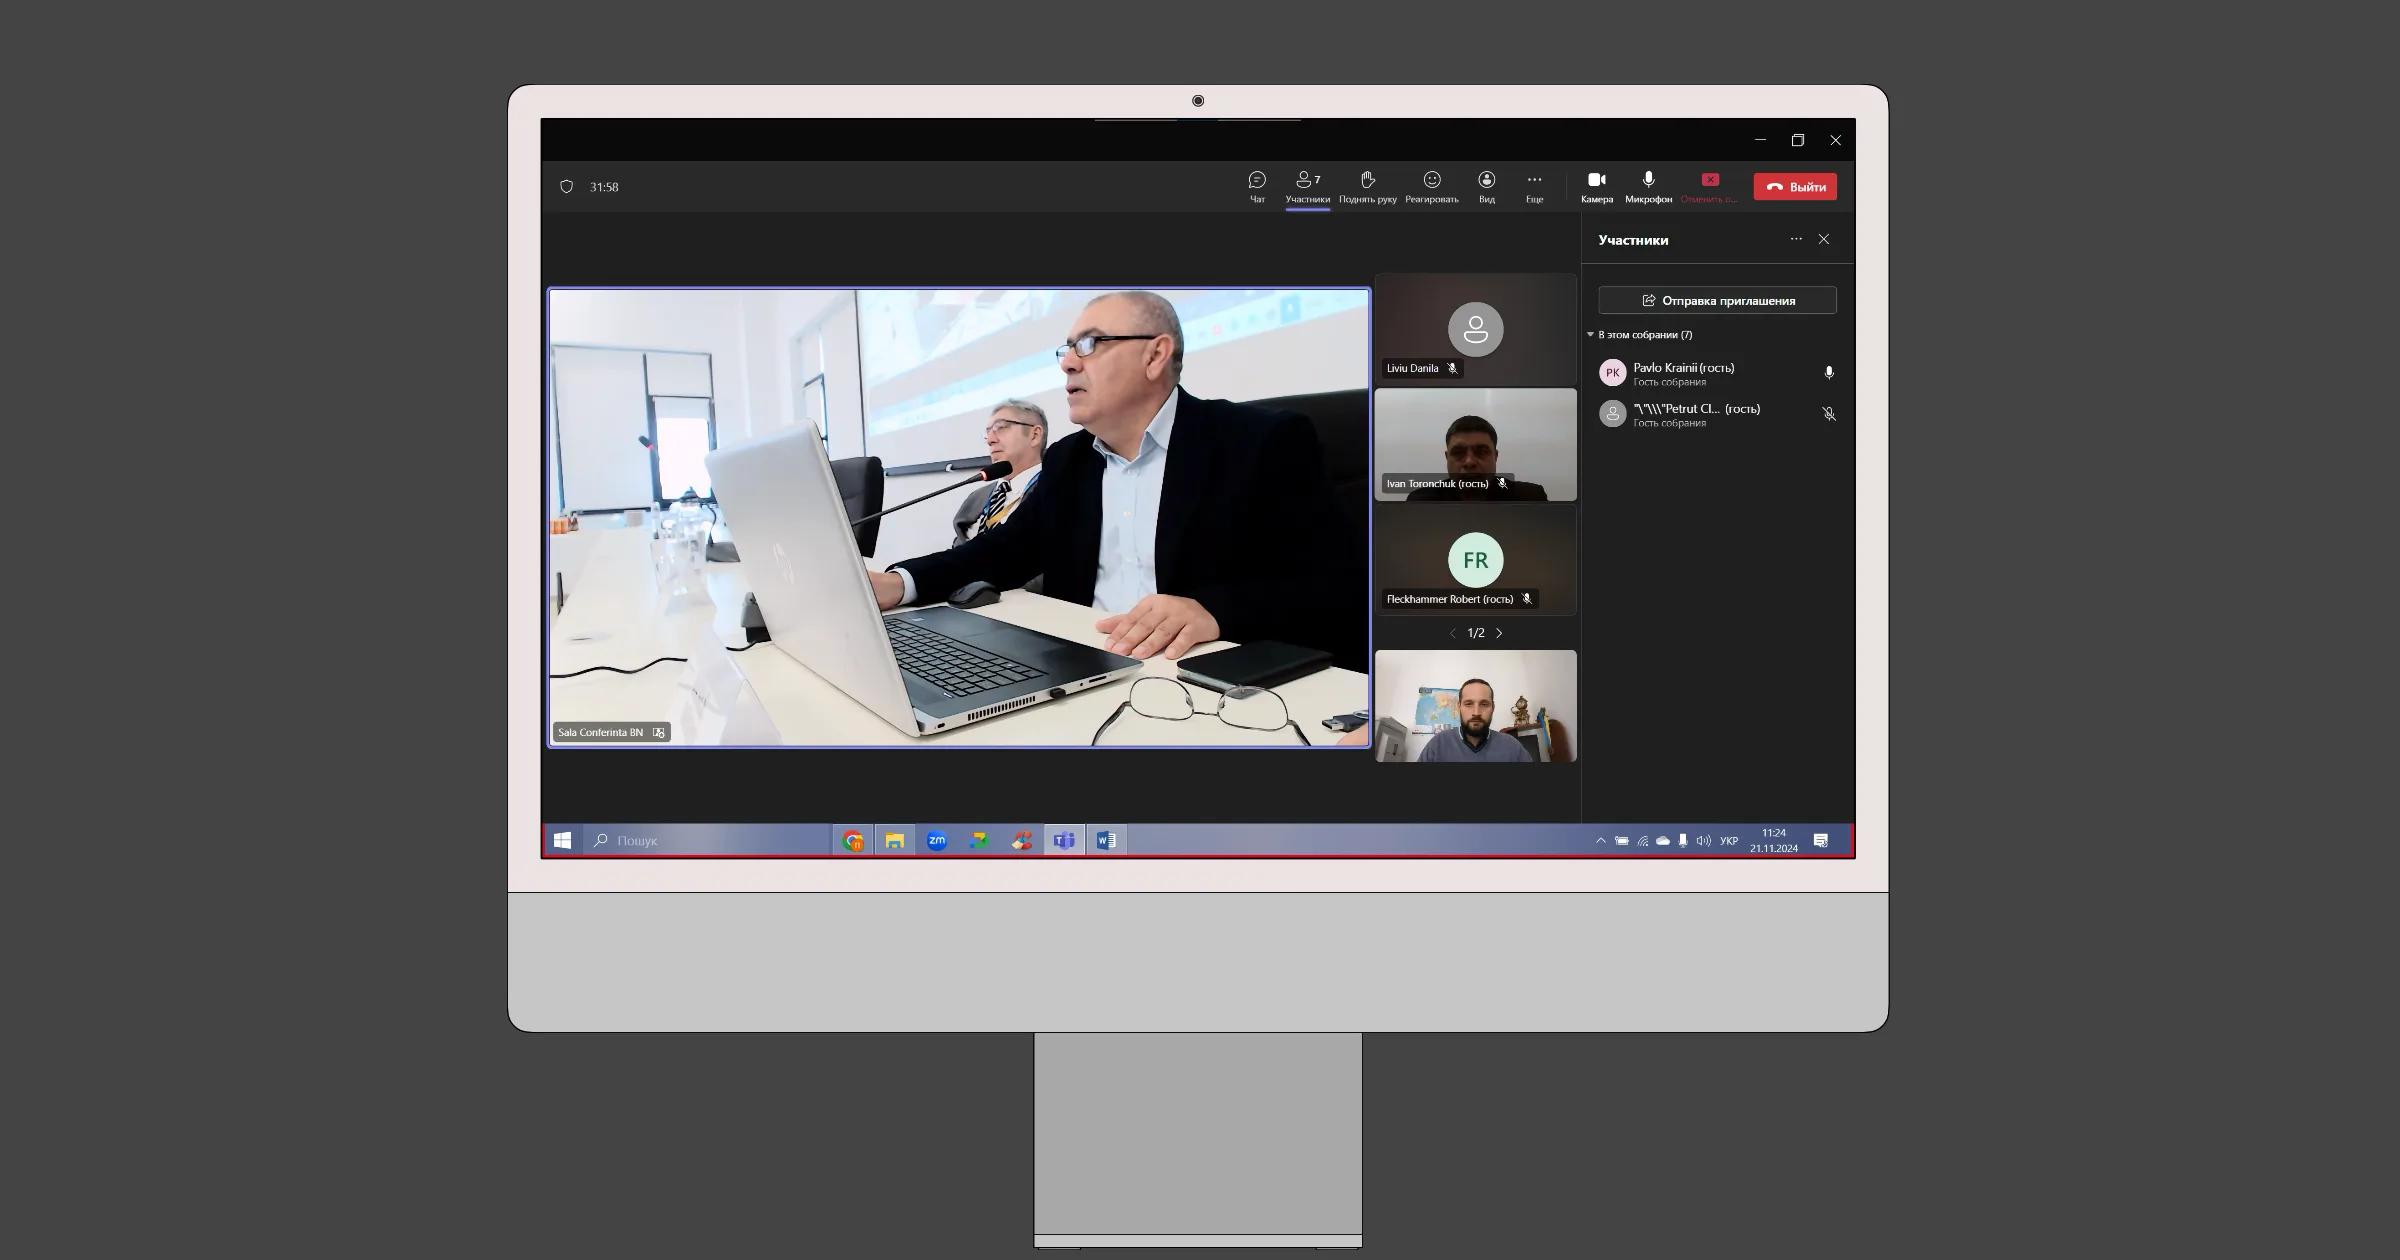Select participant Petrut Cl... (гость)
Image resolution: width=2400 pixels, height=1260 pixels.
point(1717,414)
